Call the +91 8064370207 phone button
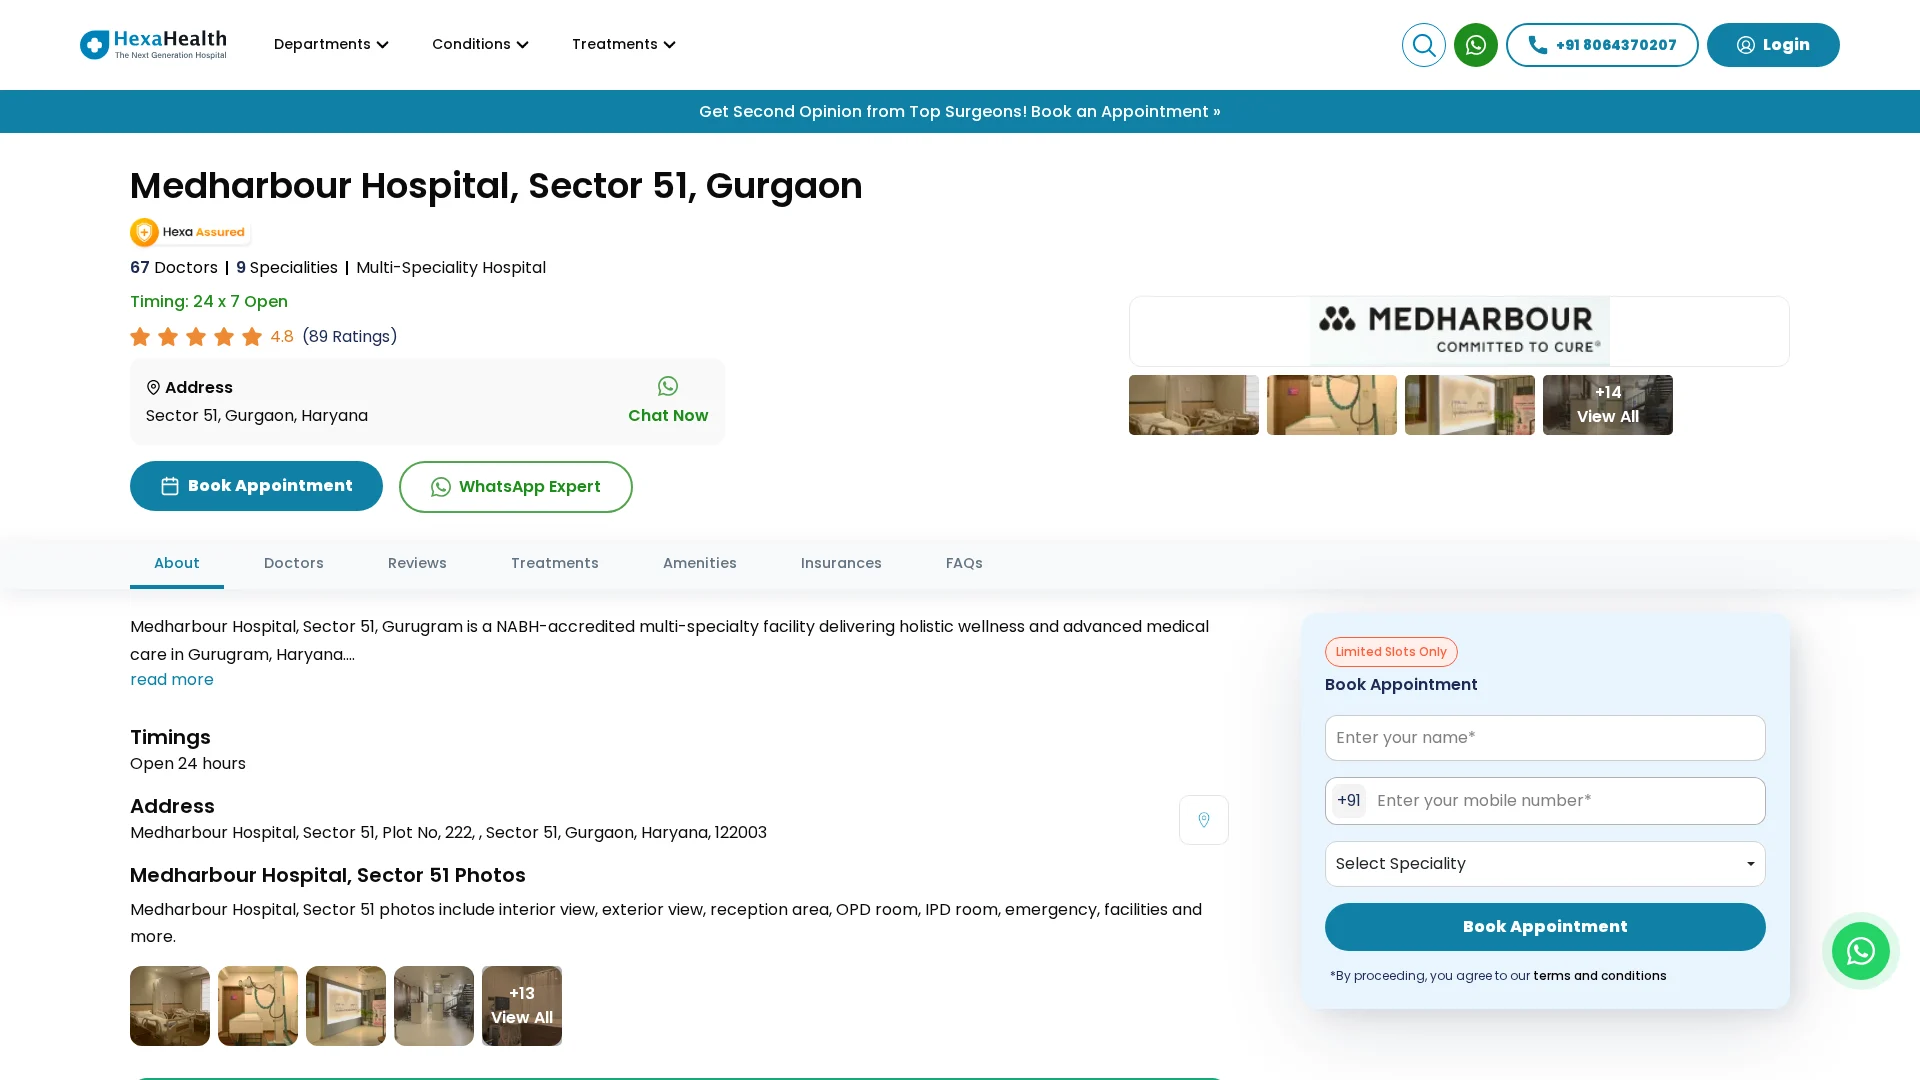Screen dimensions: 1920x1080 coord(1602,45)
